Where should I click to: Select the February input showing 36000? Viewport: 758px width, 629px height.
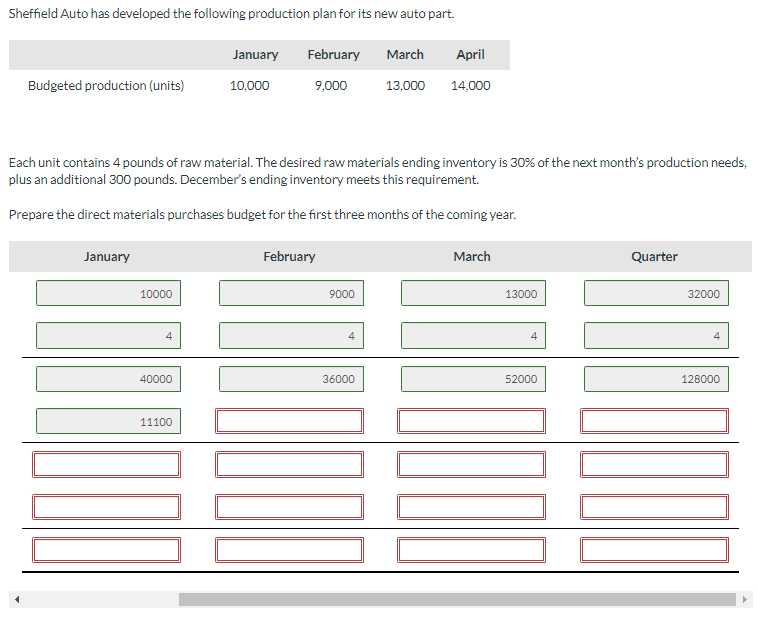[x=291, y=379]
